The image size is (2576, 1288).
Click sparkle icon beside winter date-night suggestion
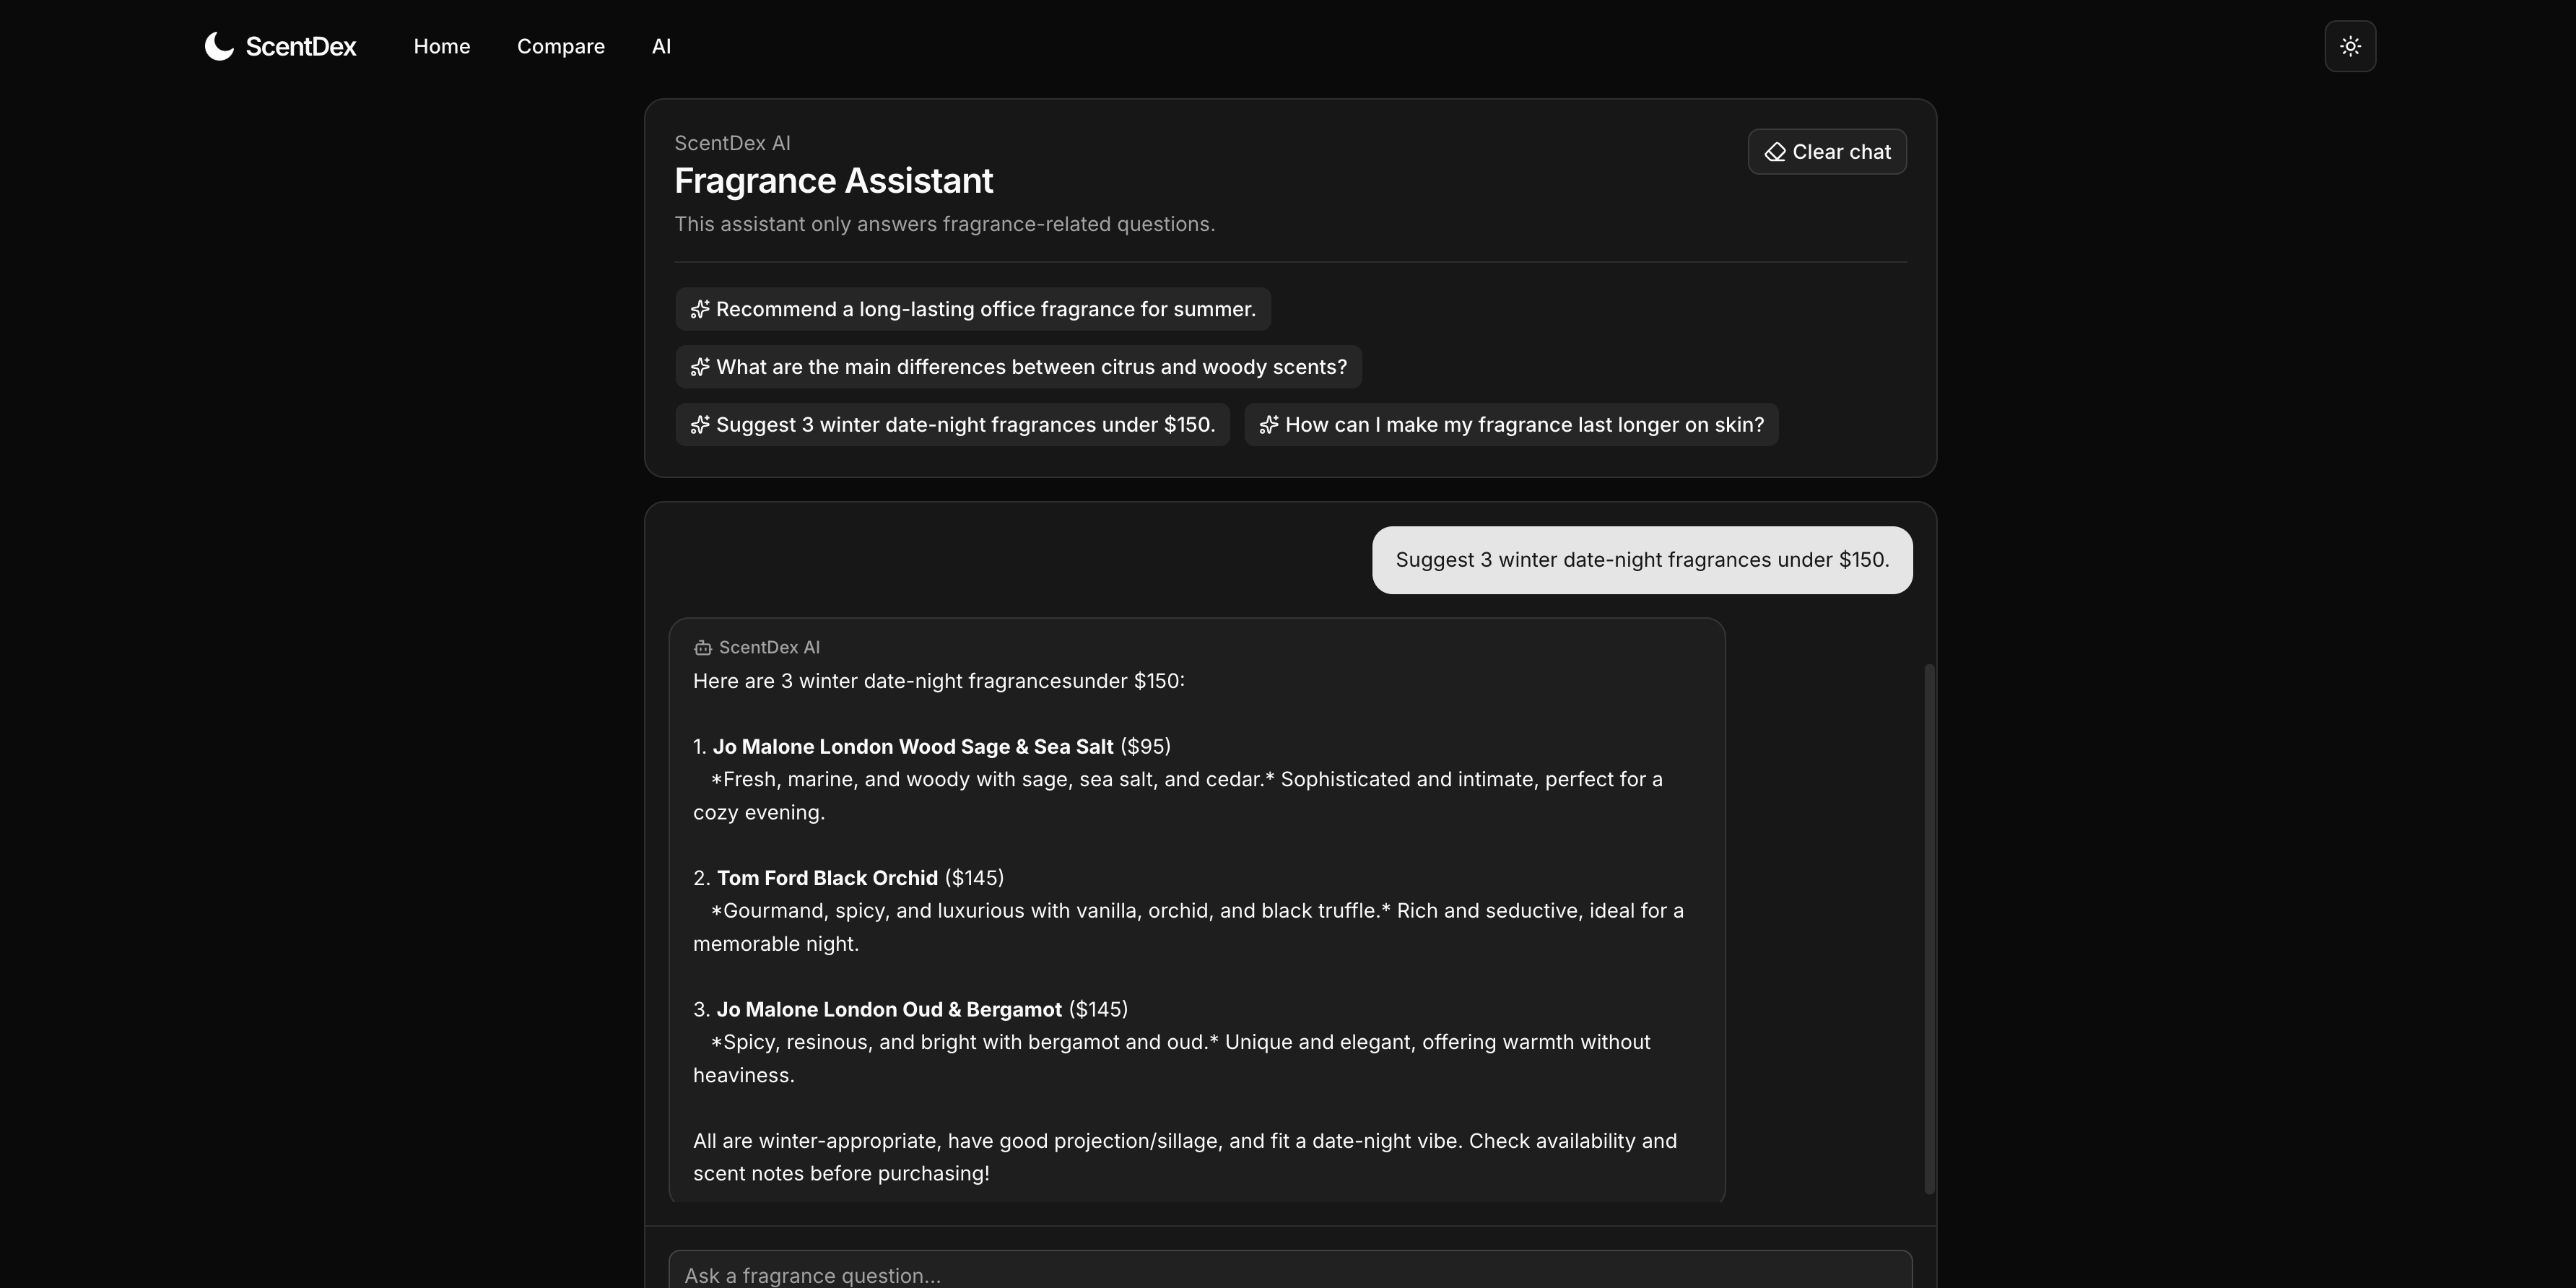click(700, 425)
